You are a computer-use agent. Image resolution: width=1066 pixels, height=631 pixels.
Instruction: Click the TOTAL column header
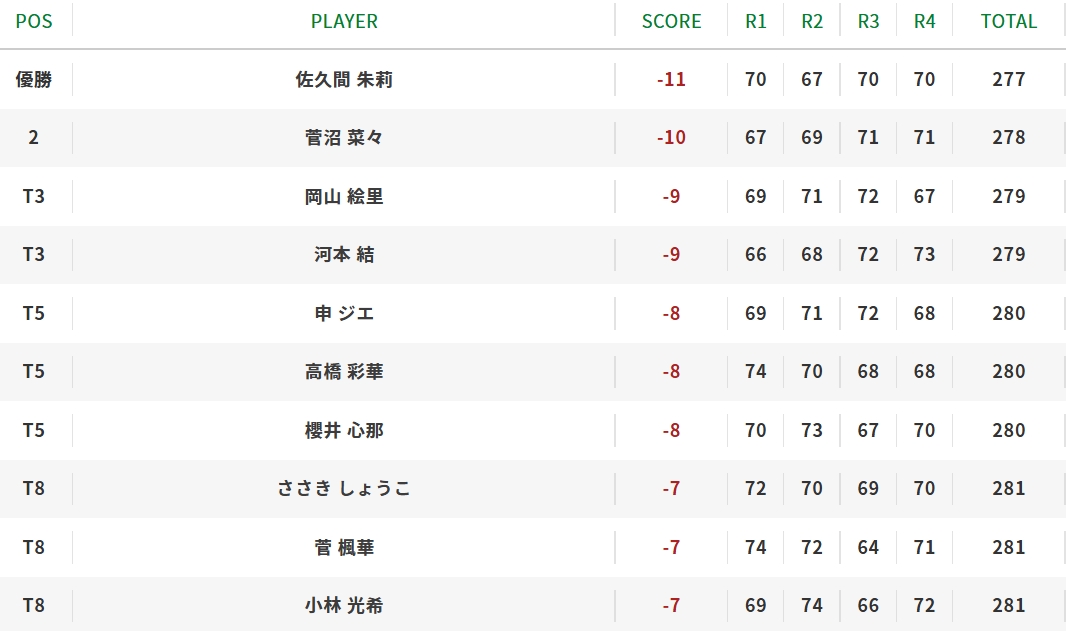click(x=1009, y=21)
